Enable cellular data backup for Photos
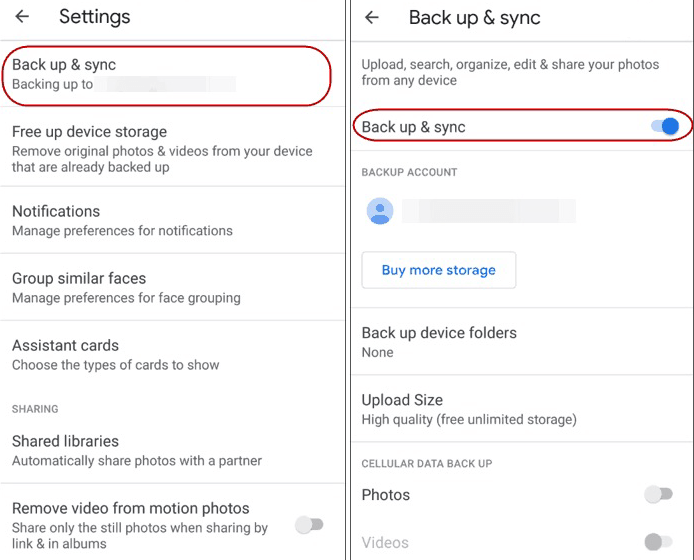 point(658,494)
